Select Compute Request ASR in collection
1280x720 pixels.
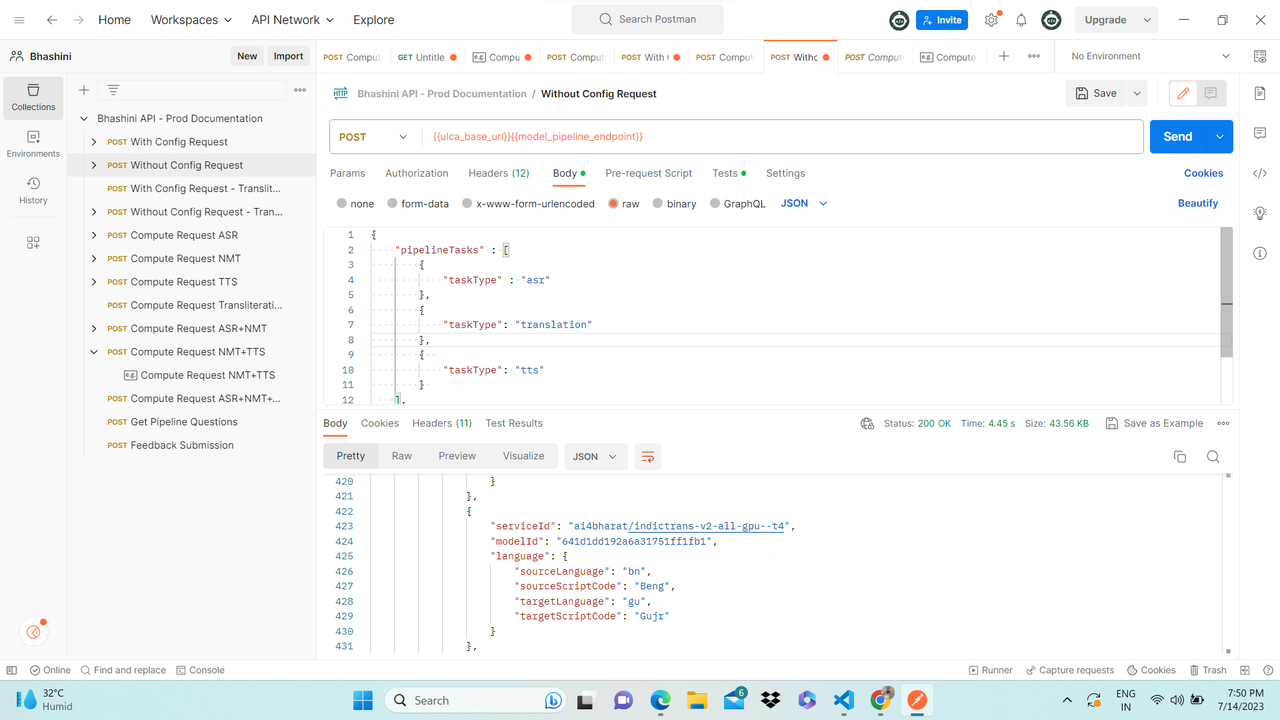coord(184,235)
